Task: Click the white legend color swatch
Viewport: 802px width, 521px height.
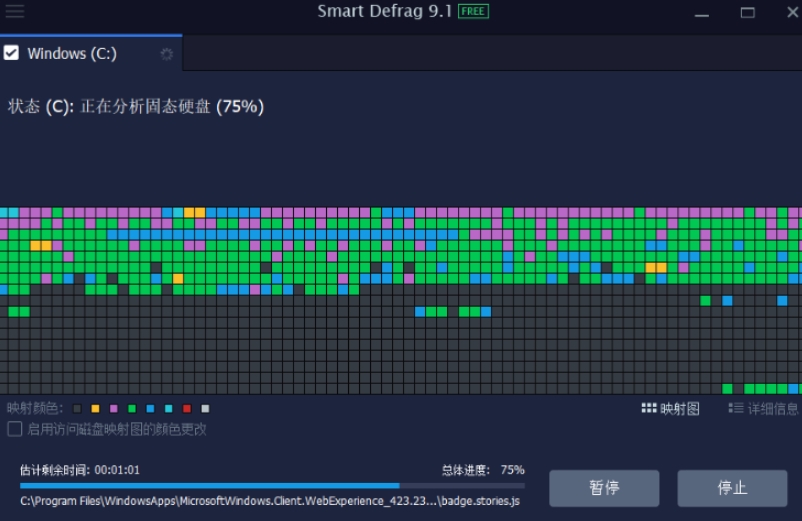Action: tap(205, 409)
